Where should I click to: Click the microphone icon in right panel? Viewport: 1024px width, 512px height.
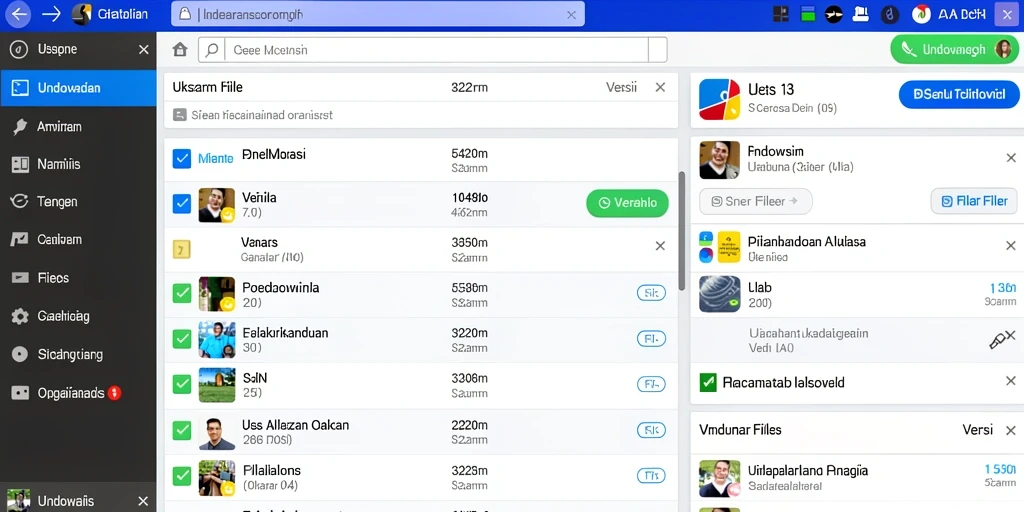[997, 341]
